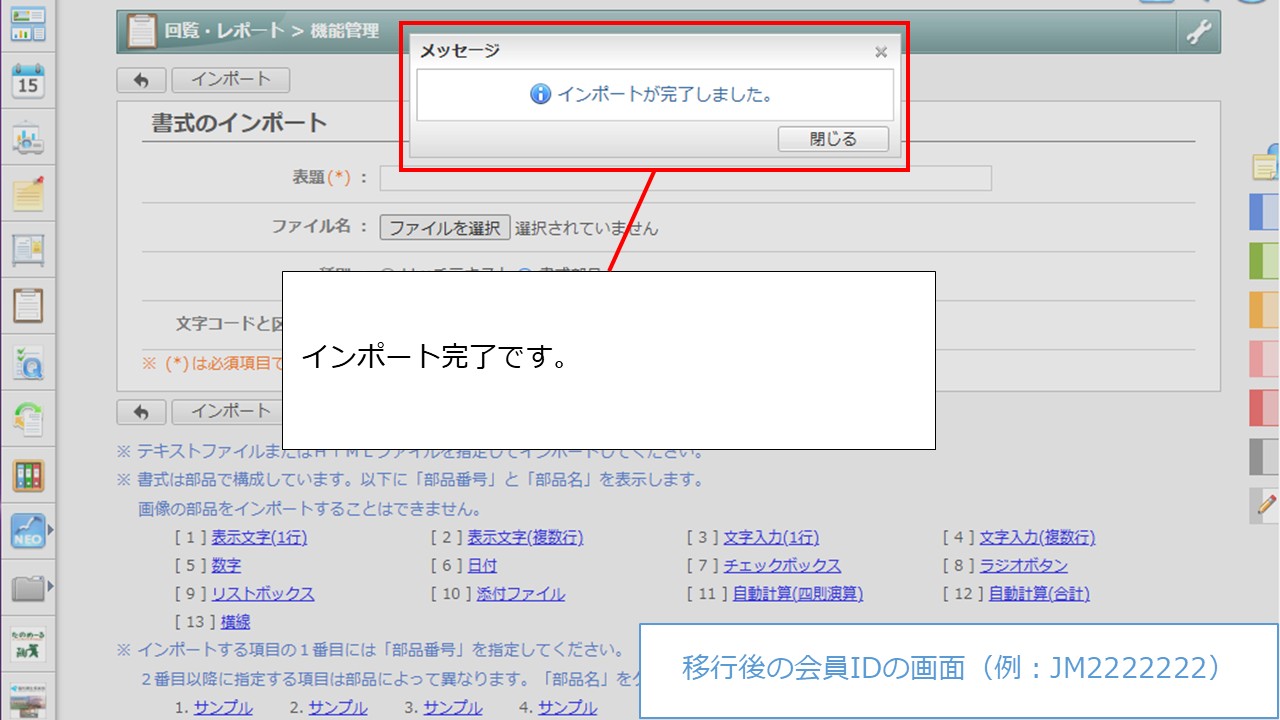
Task: Click the back arrow button above the form
Action: pyautogui.click(x=141, y=80)
